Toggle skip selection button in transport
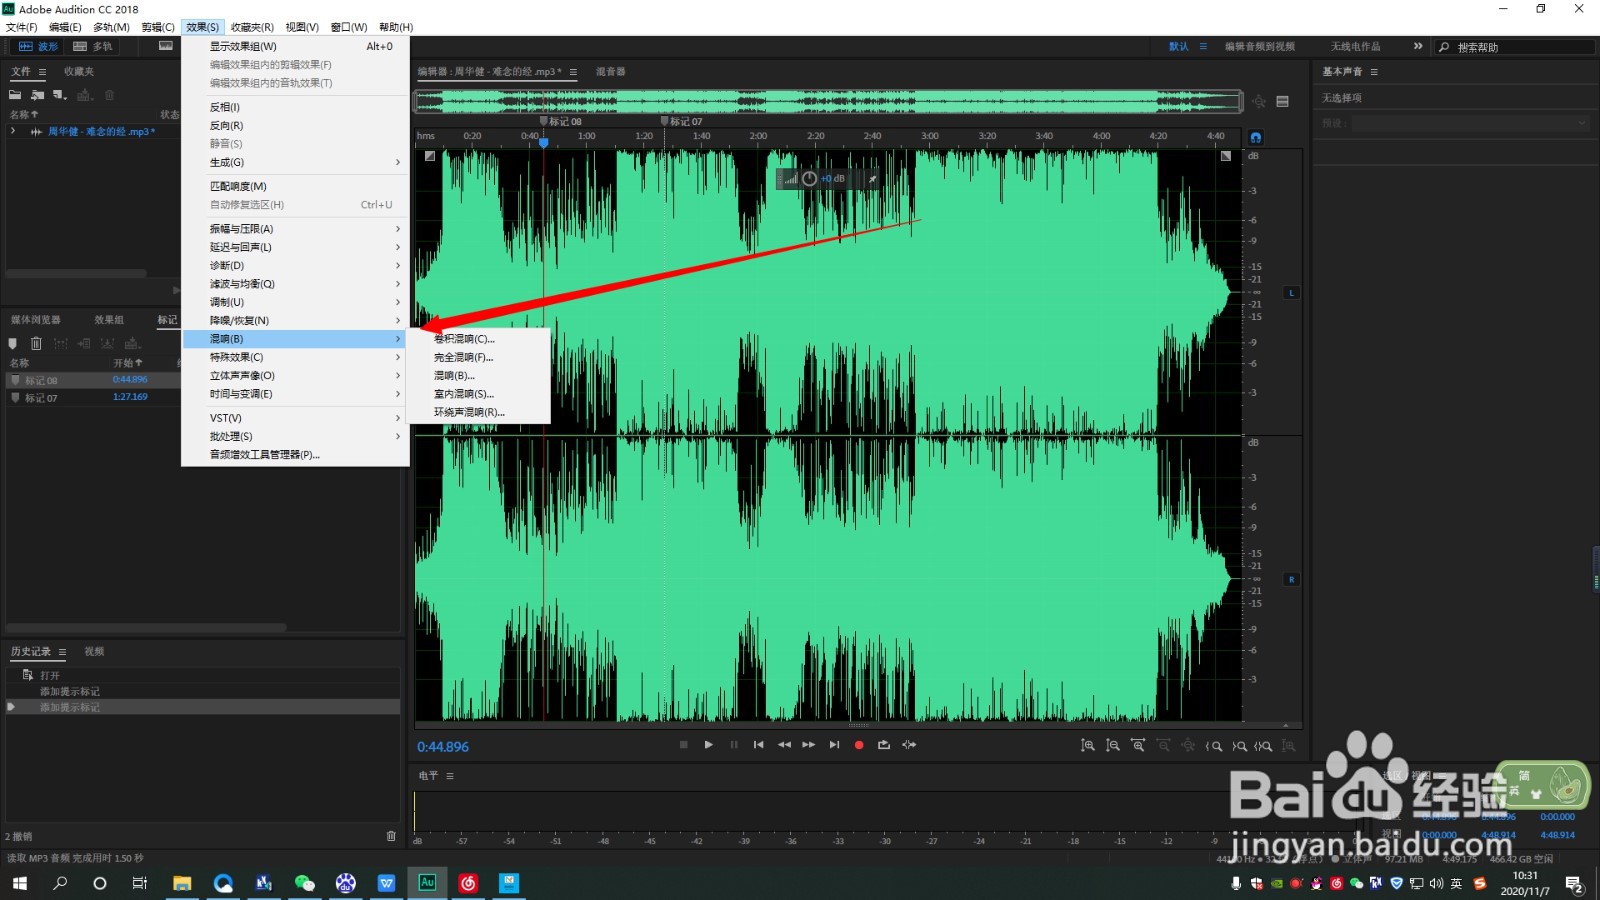This screenshot has height=900, width=1600. coord(909,745)
